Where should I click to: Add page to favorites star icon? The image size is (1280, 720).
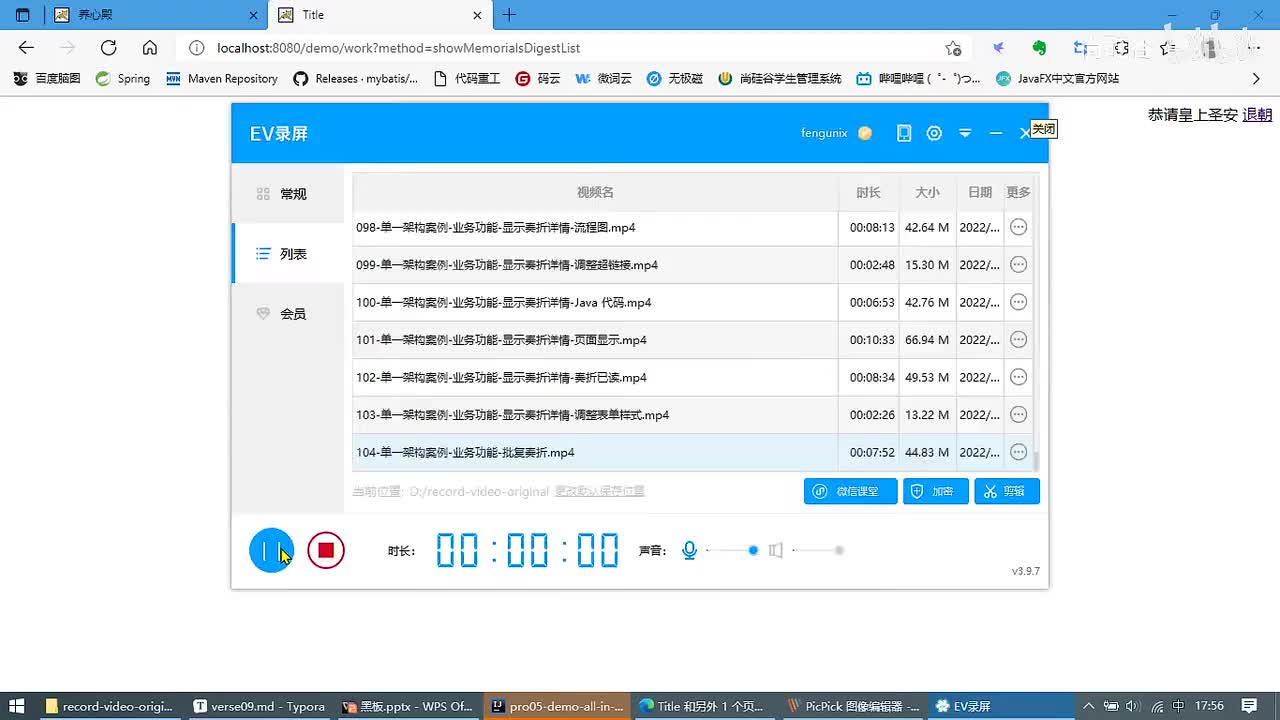(x=953, y=48)
